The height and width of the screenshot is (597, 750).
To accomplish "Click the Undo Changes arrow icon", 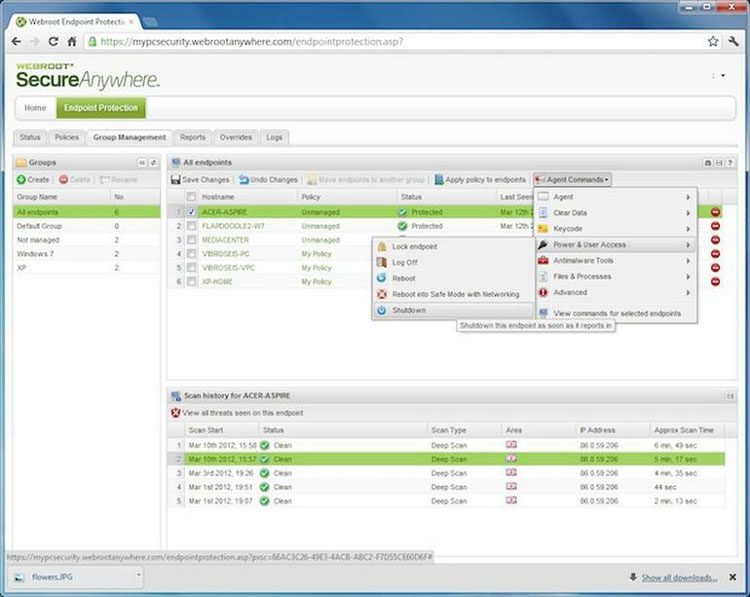I will [243, 179].
